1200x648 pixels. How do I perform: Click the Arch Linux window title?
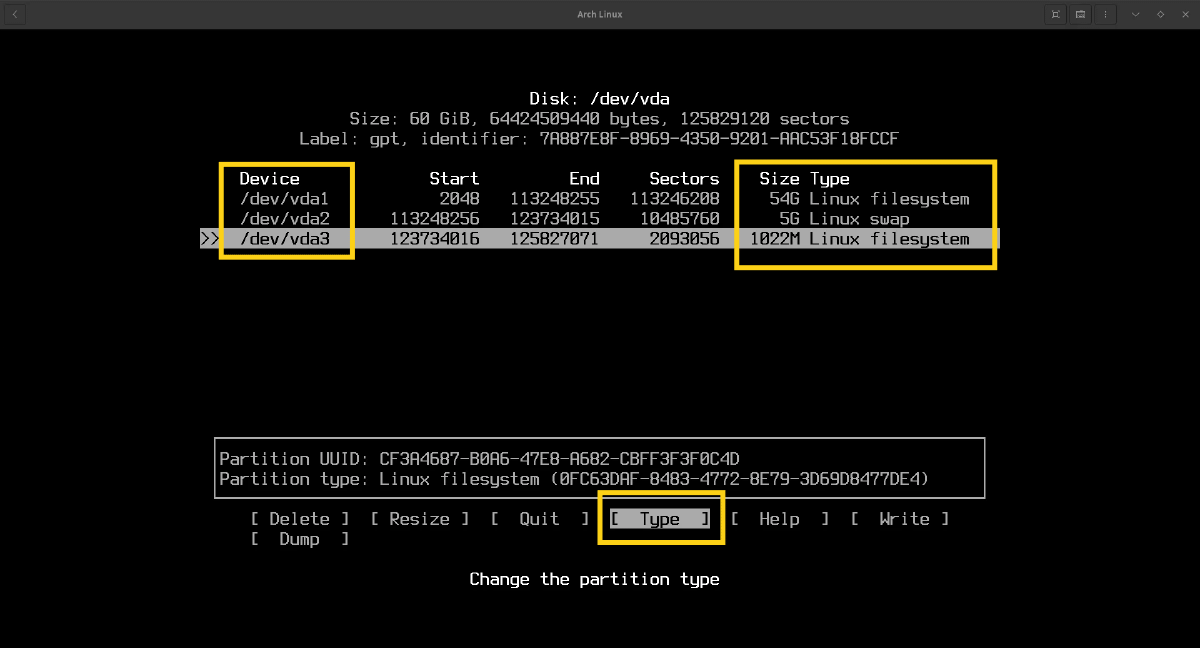(x=600, y=14)
